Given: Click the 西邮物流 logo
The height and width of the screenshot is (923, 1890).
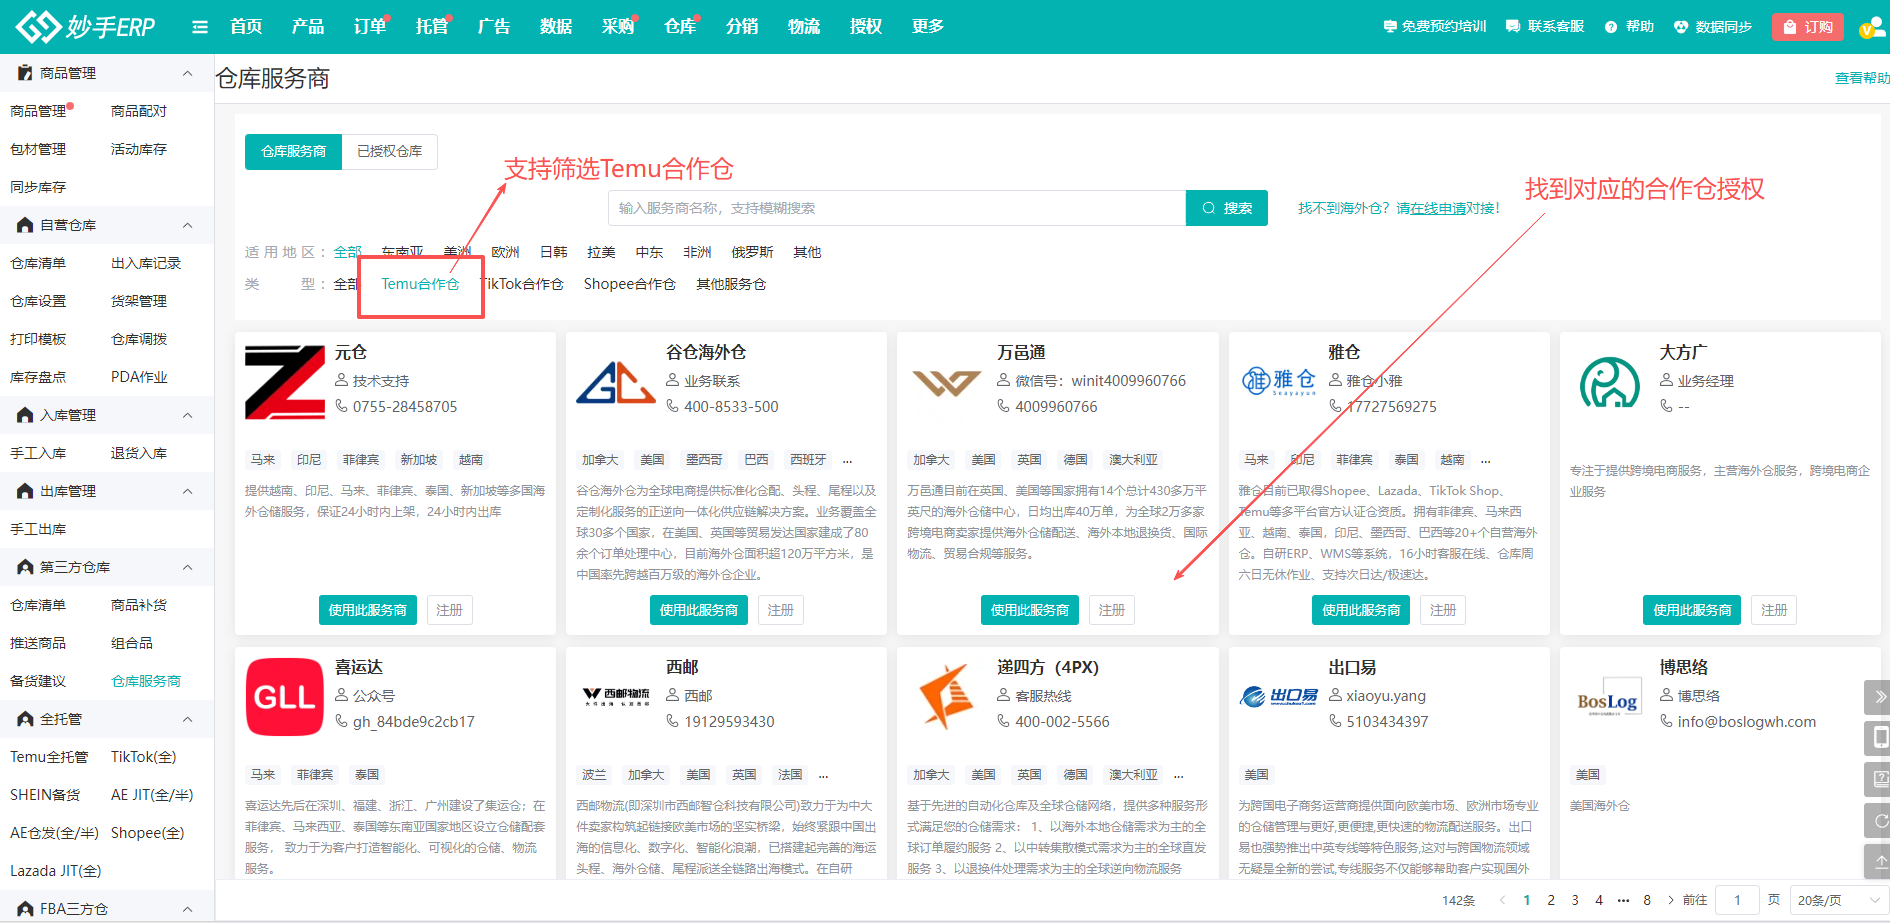Looking at the screenshot, I should click(x=616, y=696).
